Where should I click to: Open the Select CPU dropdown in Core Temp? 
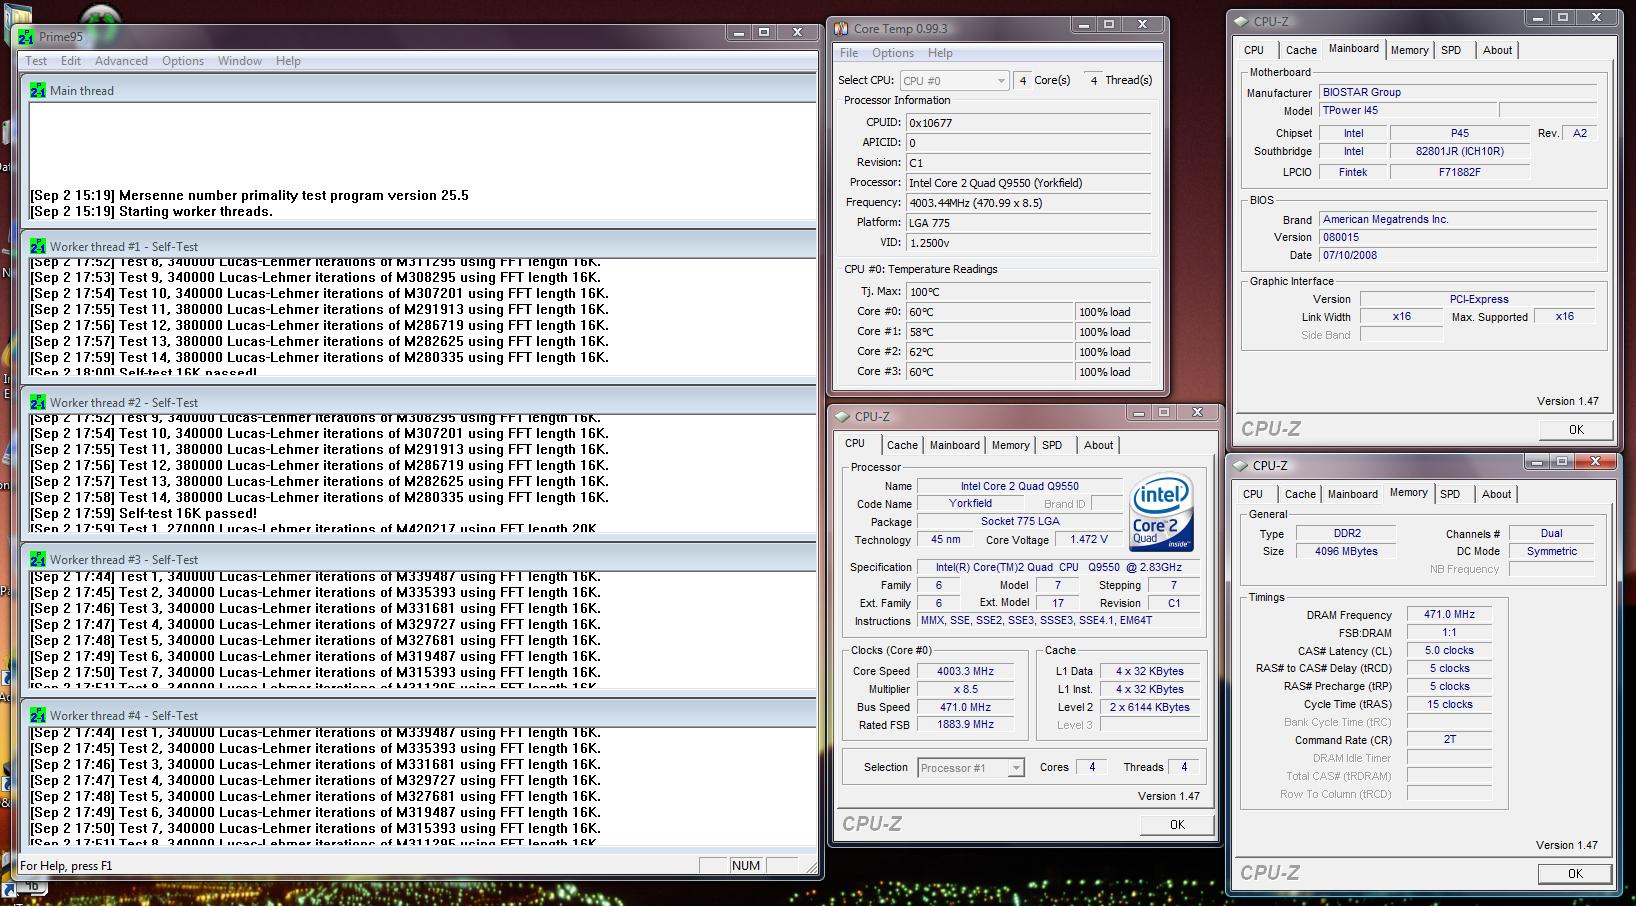click(954, 80)
